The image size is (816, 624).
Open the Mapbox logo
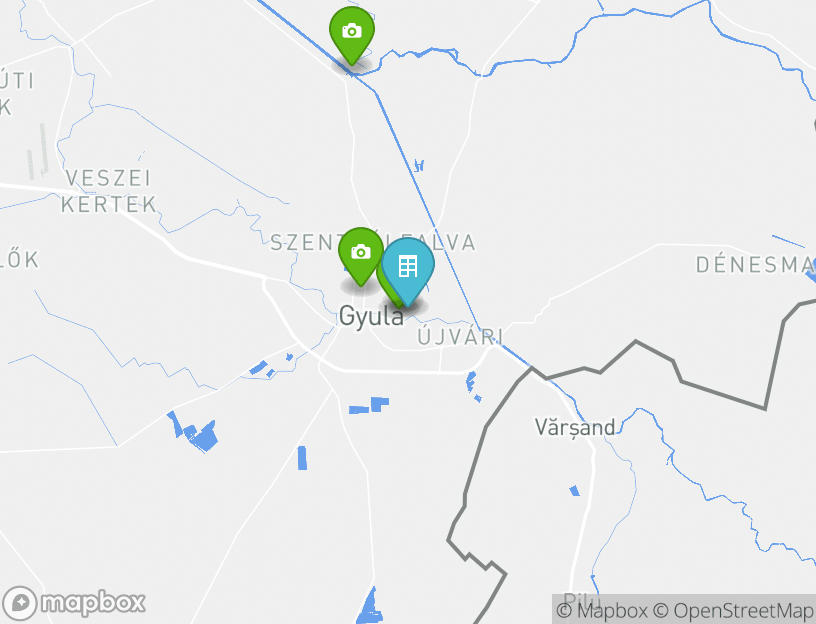(x=73, y=603)
